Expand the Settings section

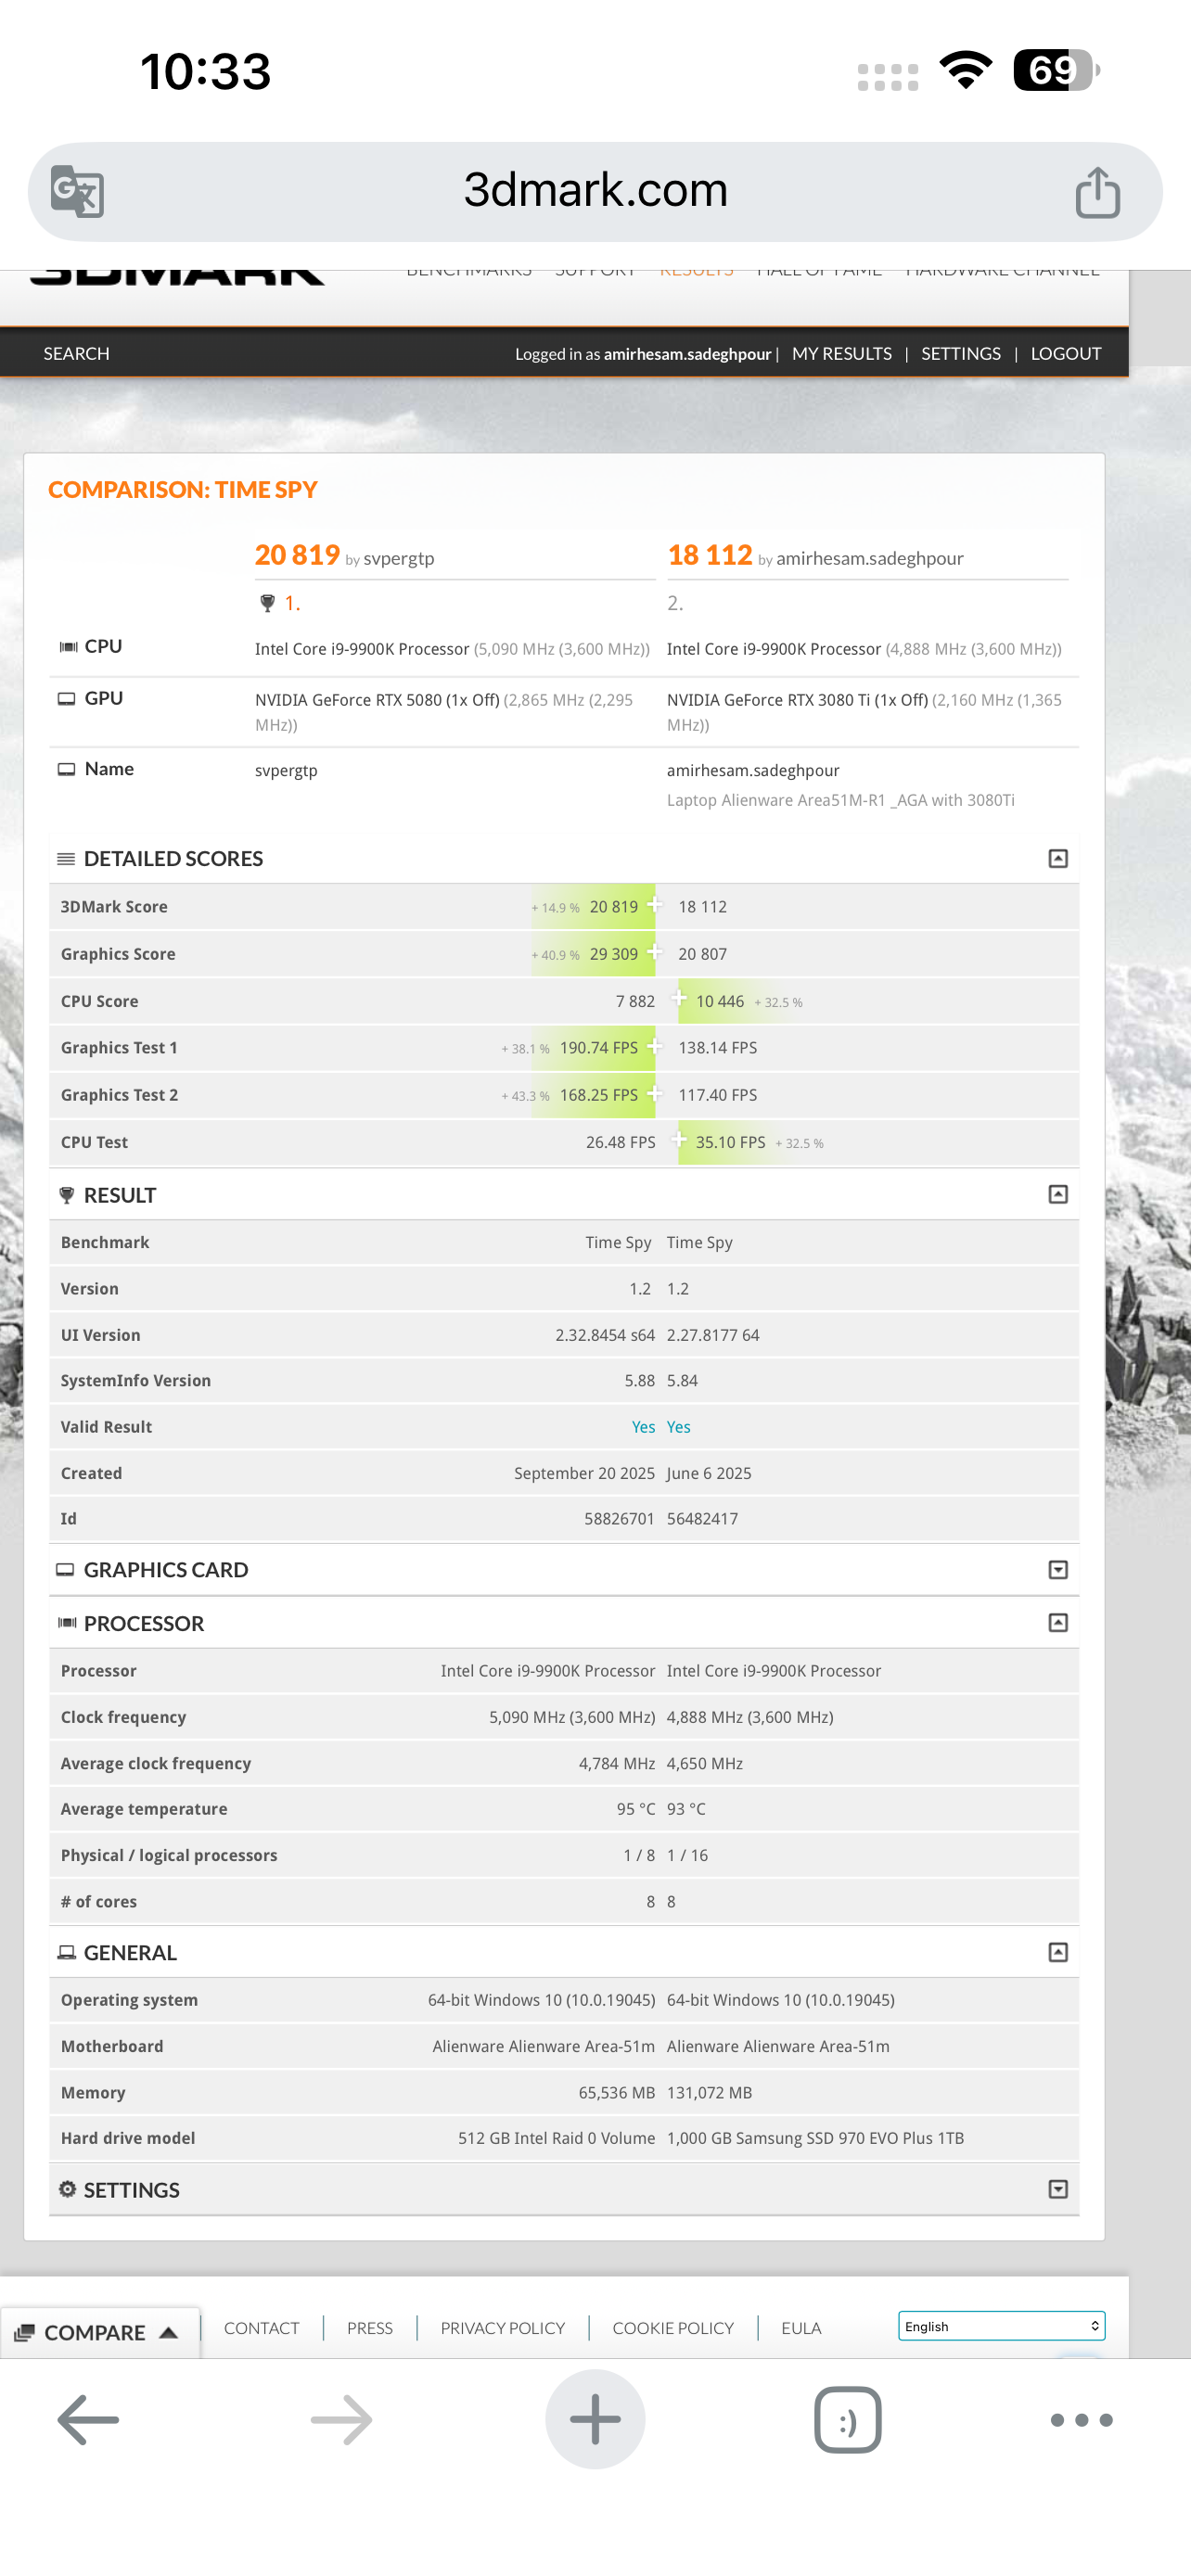tap(1057, 2189)
